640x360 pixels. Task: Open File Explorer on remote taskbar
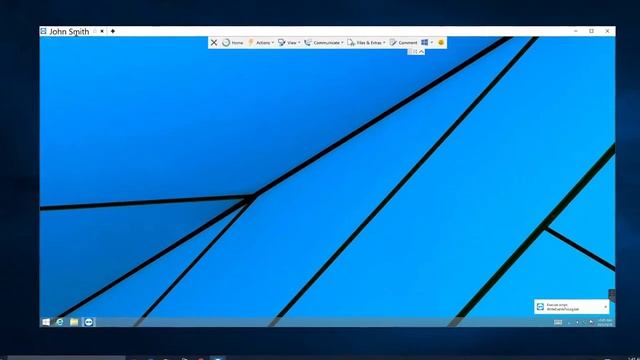coord(74,322)
